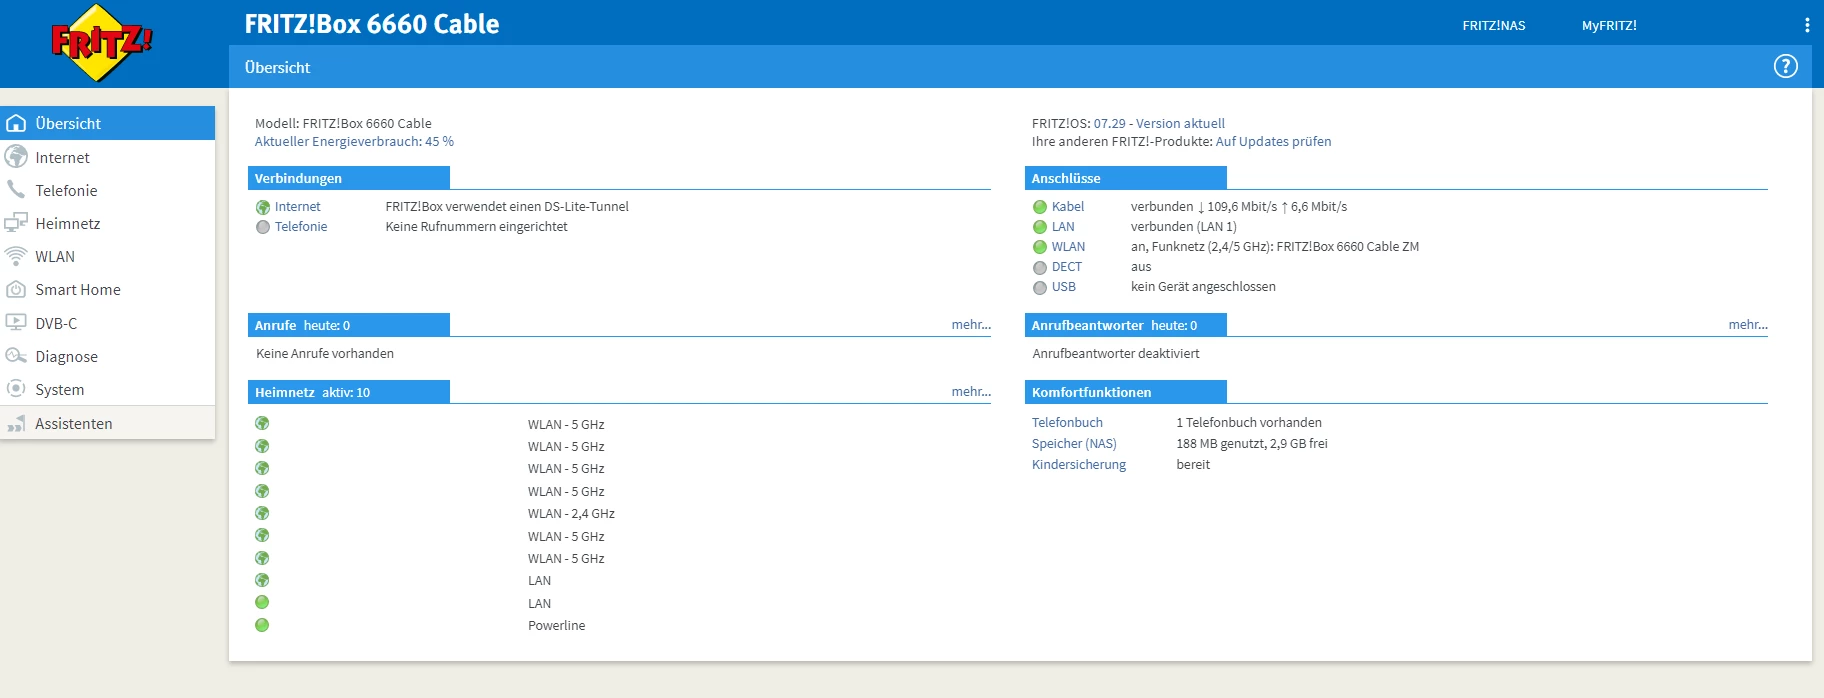
Task: Expand the Smart Home menu section
Action: 77,290
